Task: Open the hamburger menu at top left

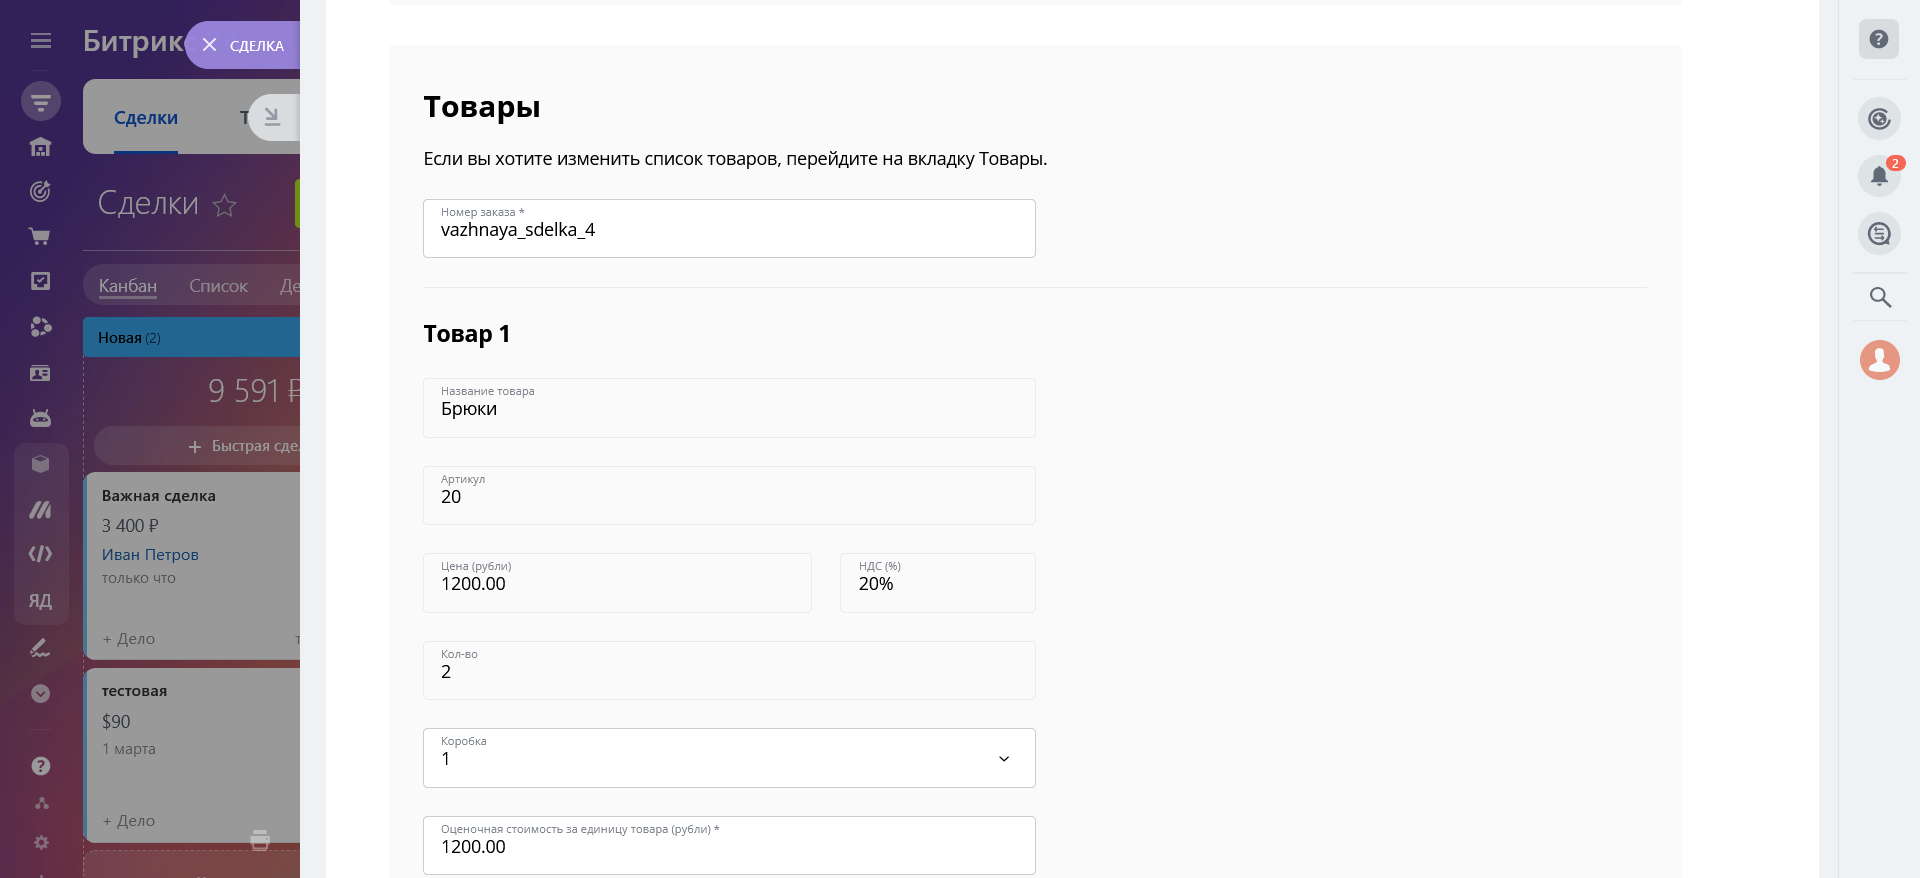Action: [x=41, y=41]
